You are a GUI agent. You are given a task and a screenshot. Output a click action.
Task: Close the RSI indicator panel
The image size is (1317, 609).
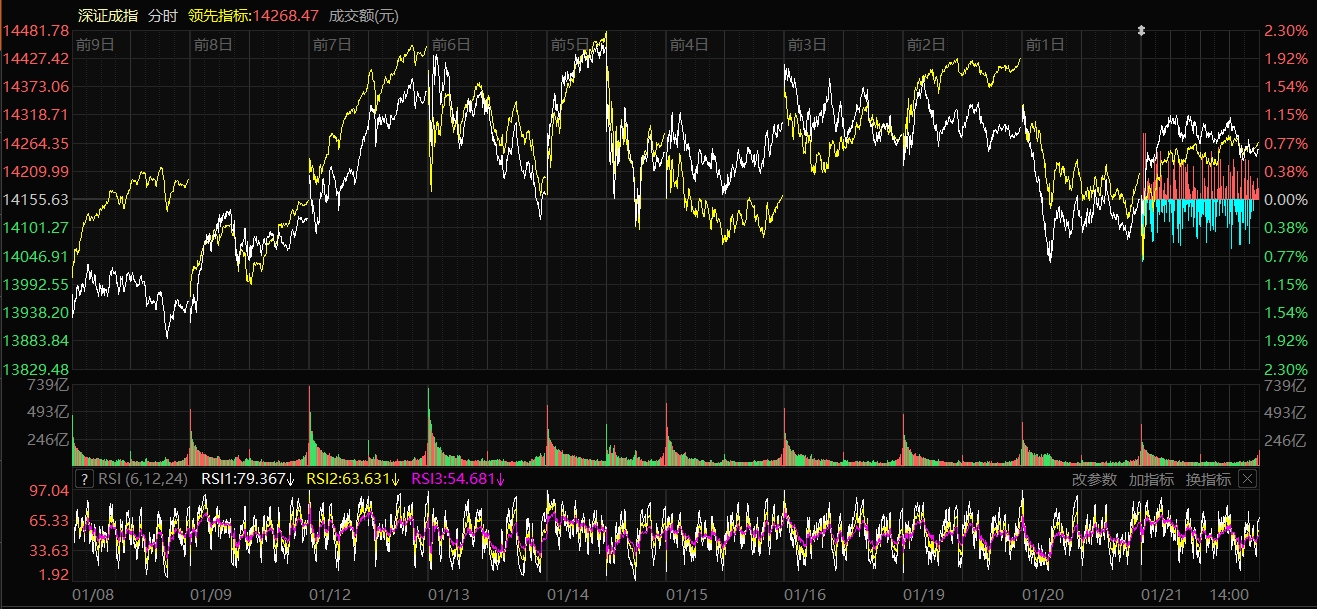(x=1247, y=479)
